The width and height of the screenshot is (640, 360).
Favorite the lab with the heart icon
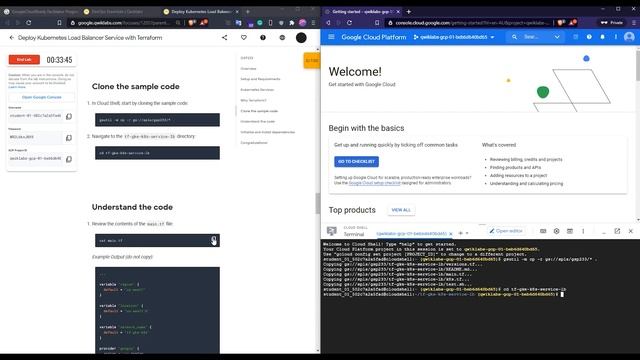[244, 38]
